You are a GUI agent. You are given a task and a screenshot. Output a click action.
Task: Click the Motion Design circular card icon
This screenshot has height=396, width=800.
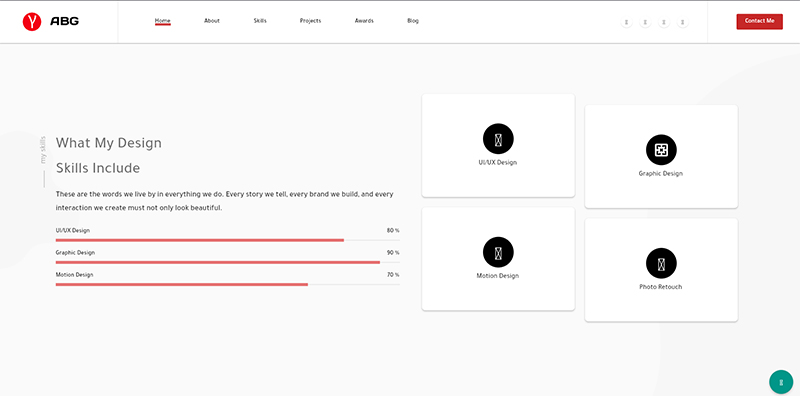coord(498,252)
